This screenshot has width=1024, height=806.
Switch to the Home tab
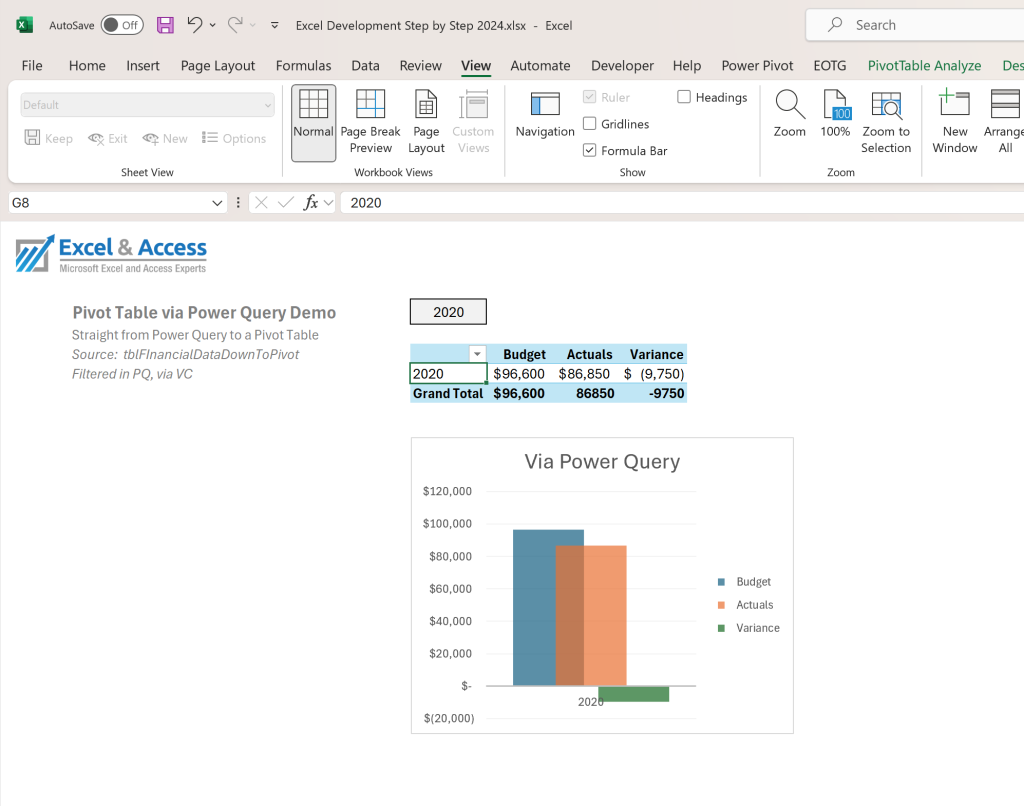pos(87,65)
